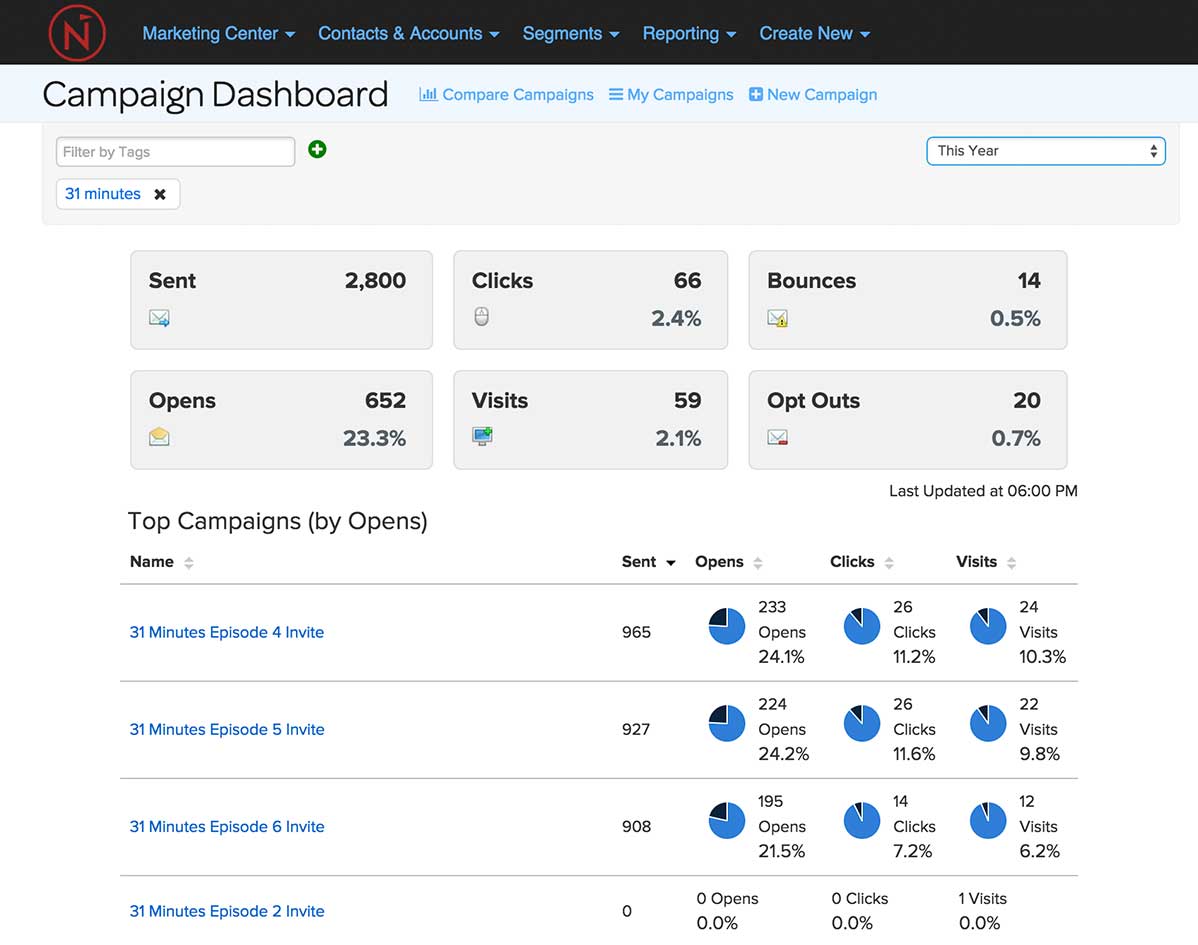Screen dimensions: 1198x945
Task: Click Episode 6 Clicks pie chart
Action: (862, 820)
